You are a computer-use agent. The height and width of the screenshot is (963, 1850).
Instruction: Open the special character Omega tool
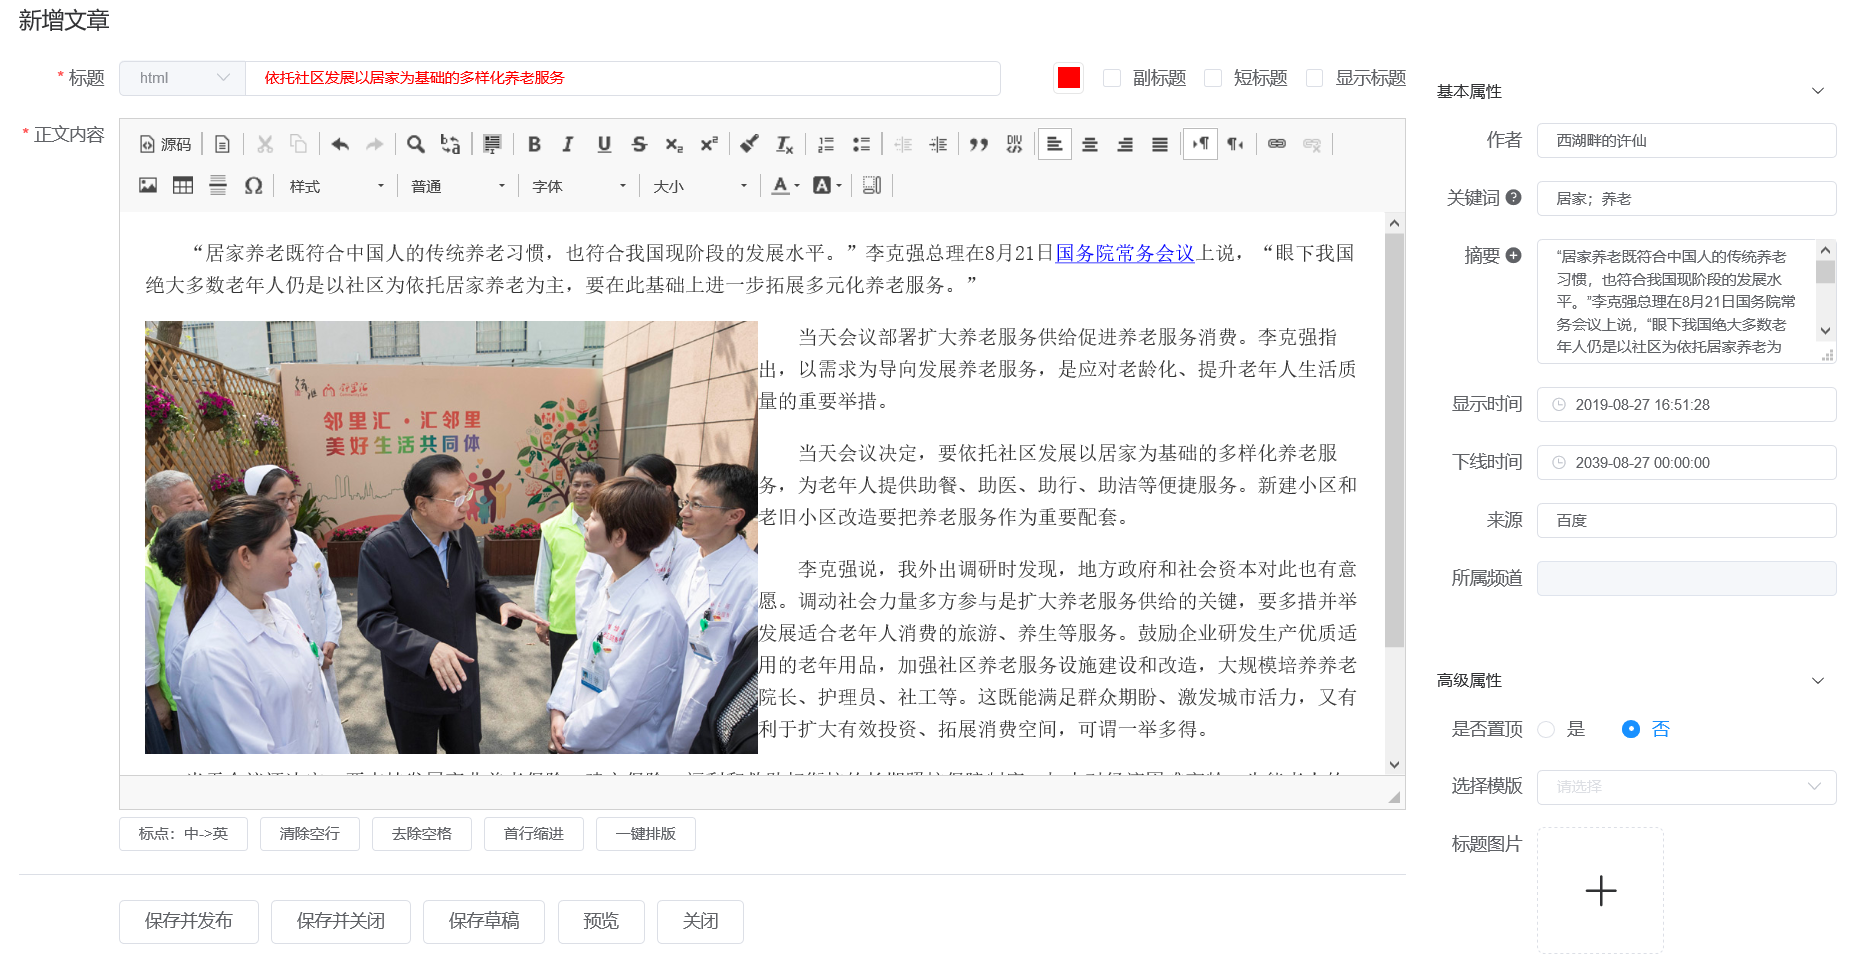(253, 185)
